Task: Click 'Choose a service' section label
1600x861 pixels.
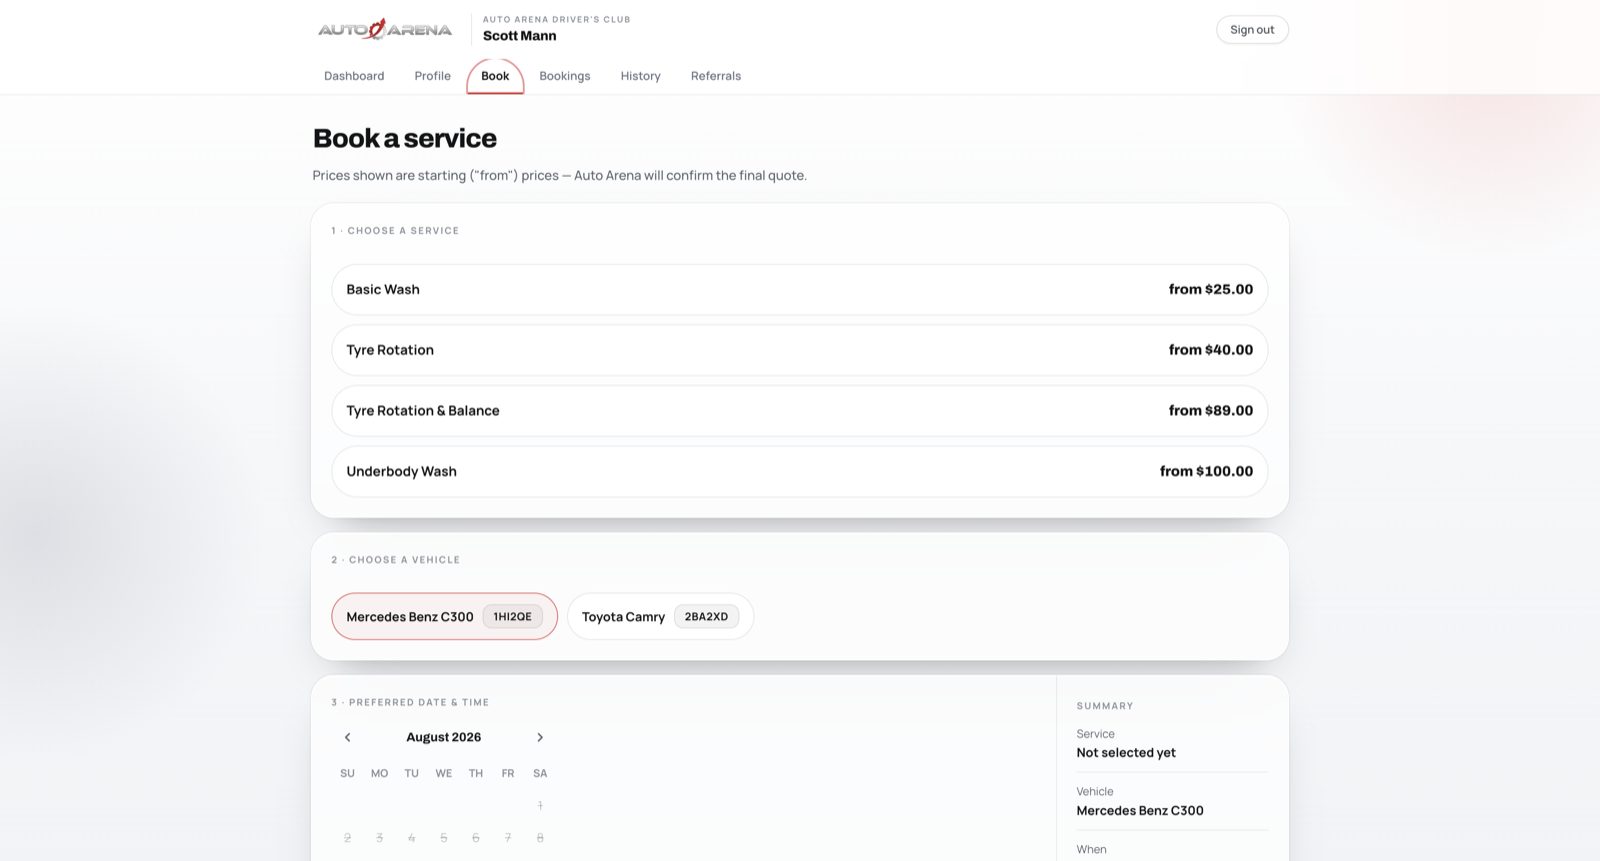Action: 395,231
